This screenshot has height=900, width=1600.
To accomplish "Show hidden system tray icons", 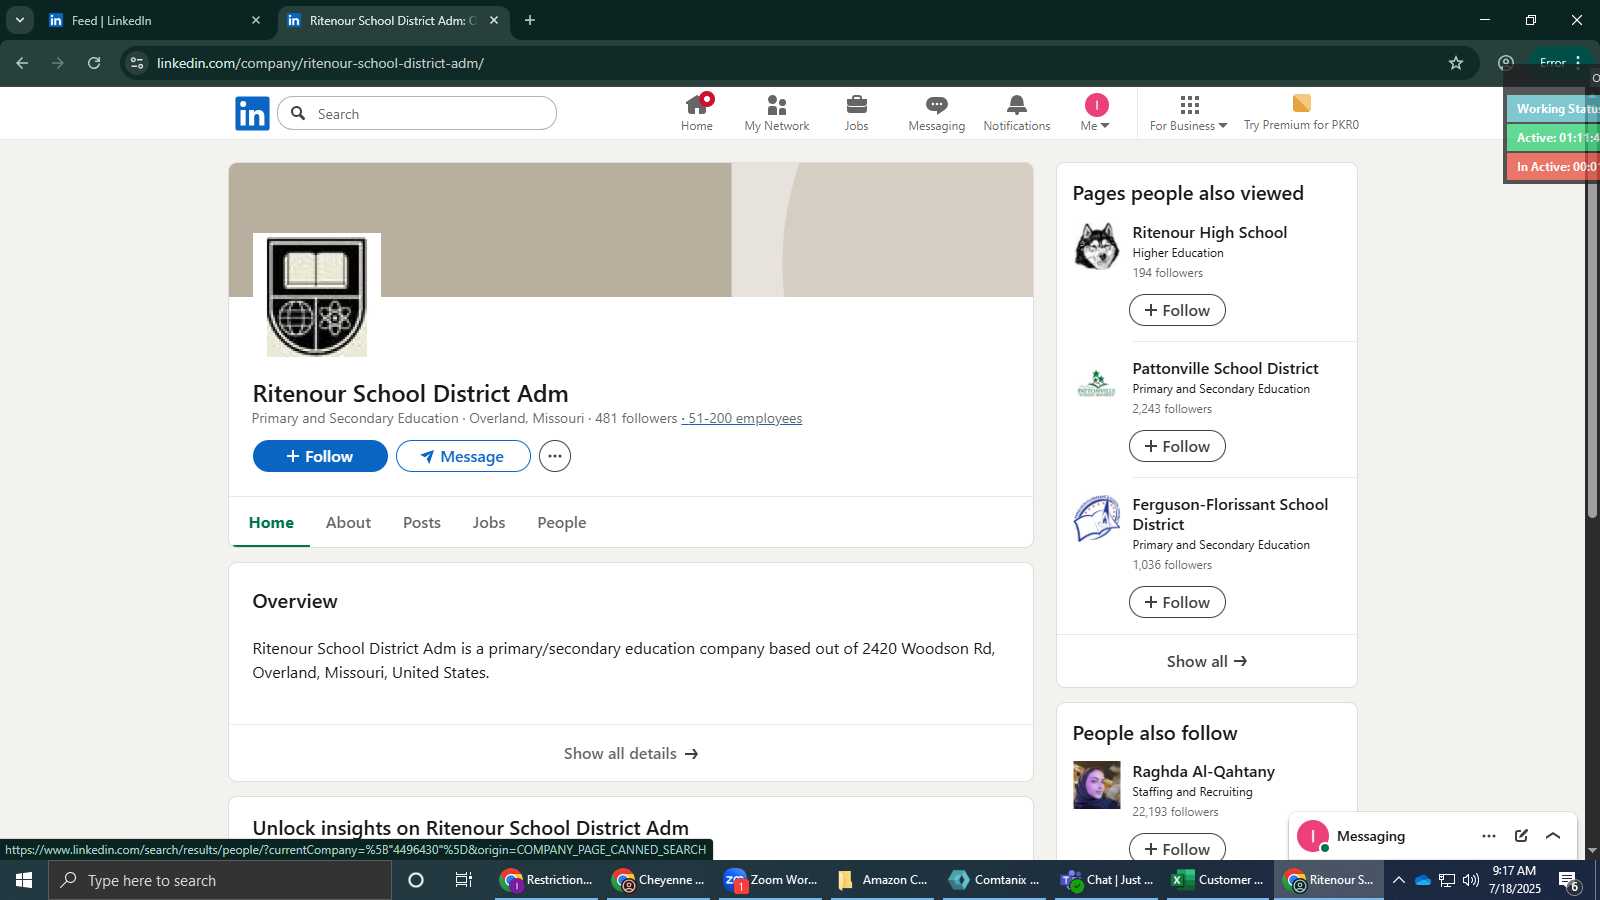I will [x=1399, y=880].
